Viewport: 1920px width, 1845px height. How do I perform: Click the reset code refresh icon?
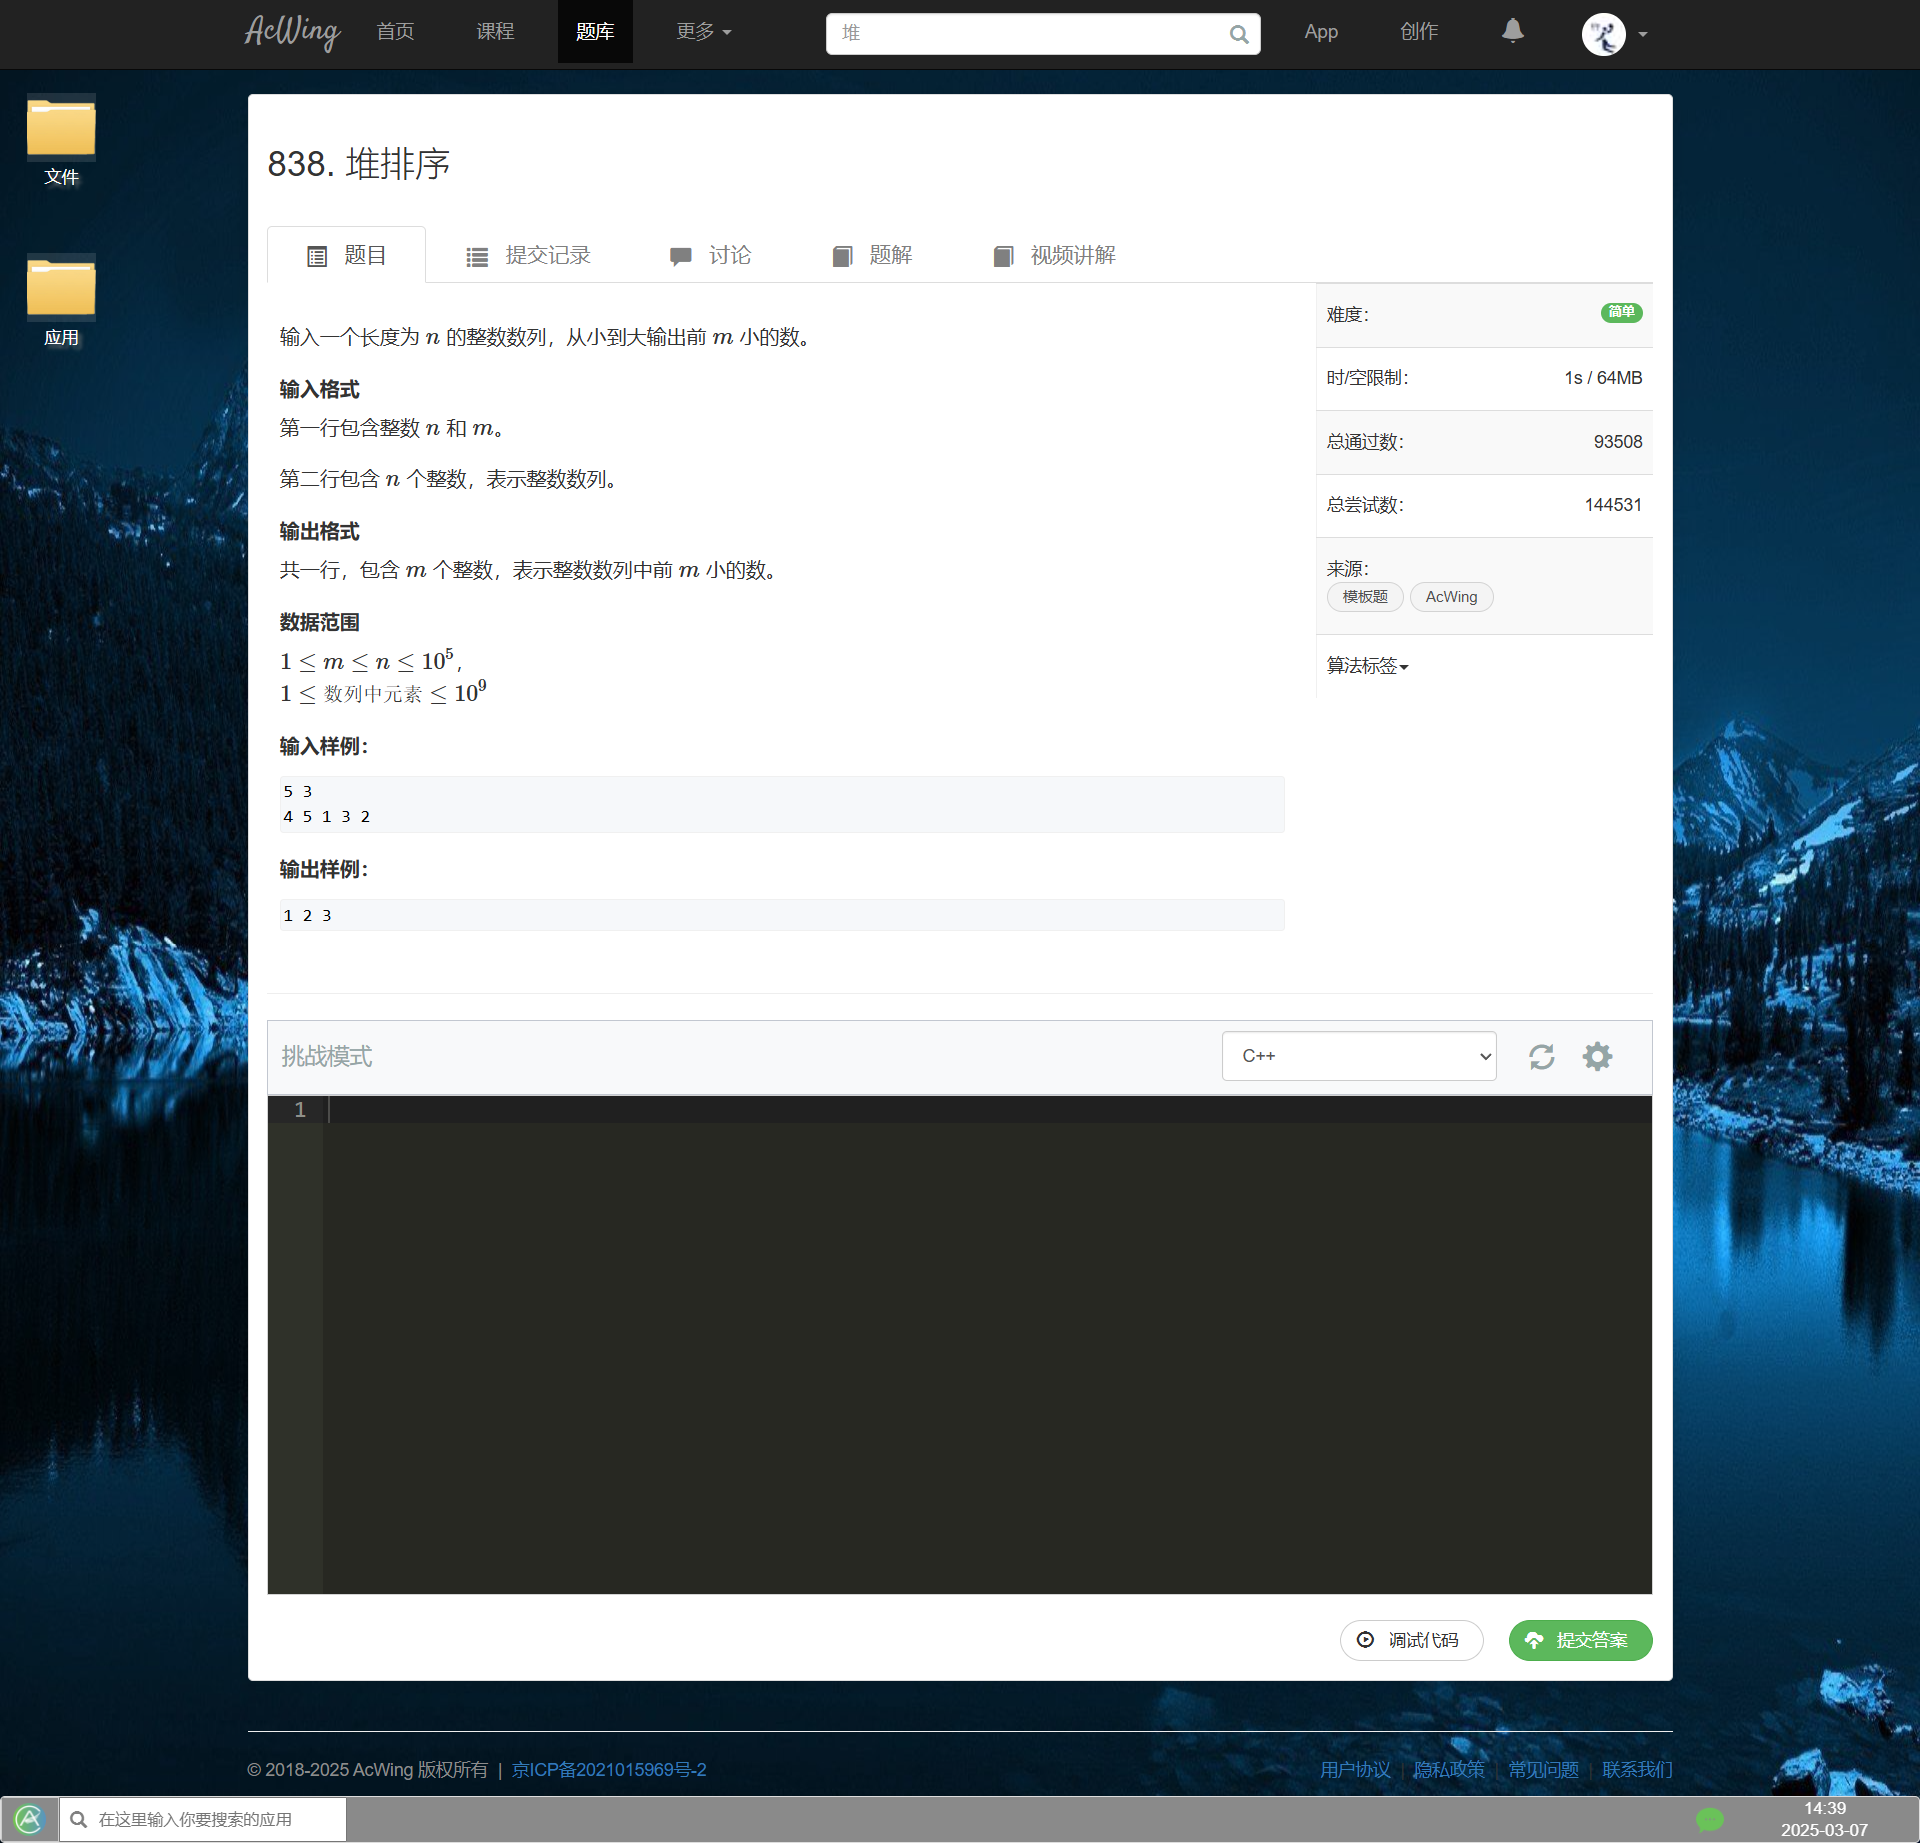[x=1541, y=1057]
